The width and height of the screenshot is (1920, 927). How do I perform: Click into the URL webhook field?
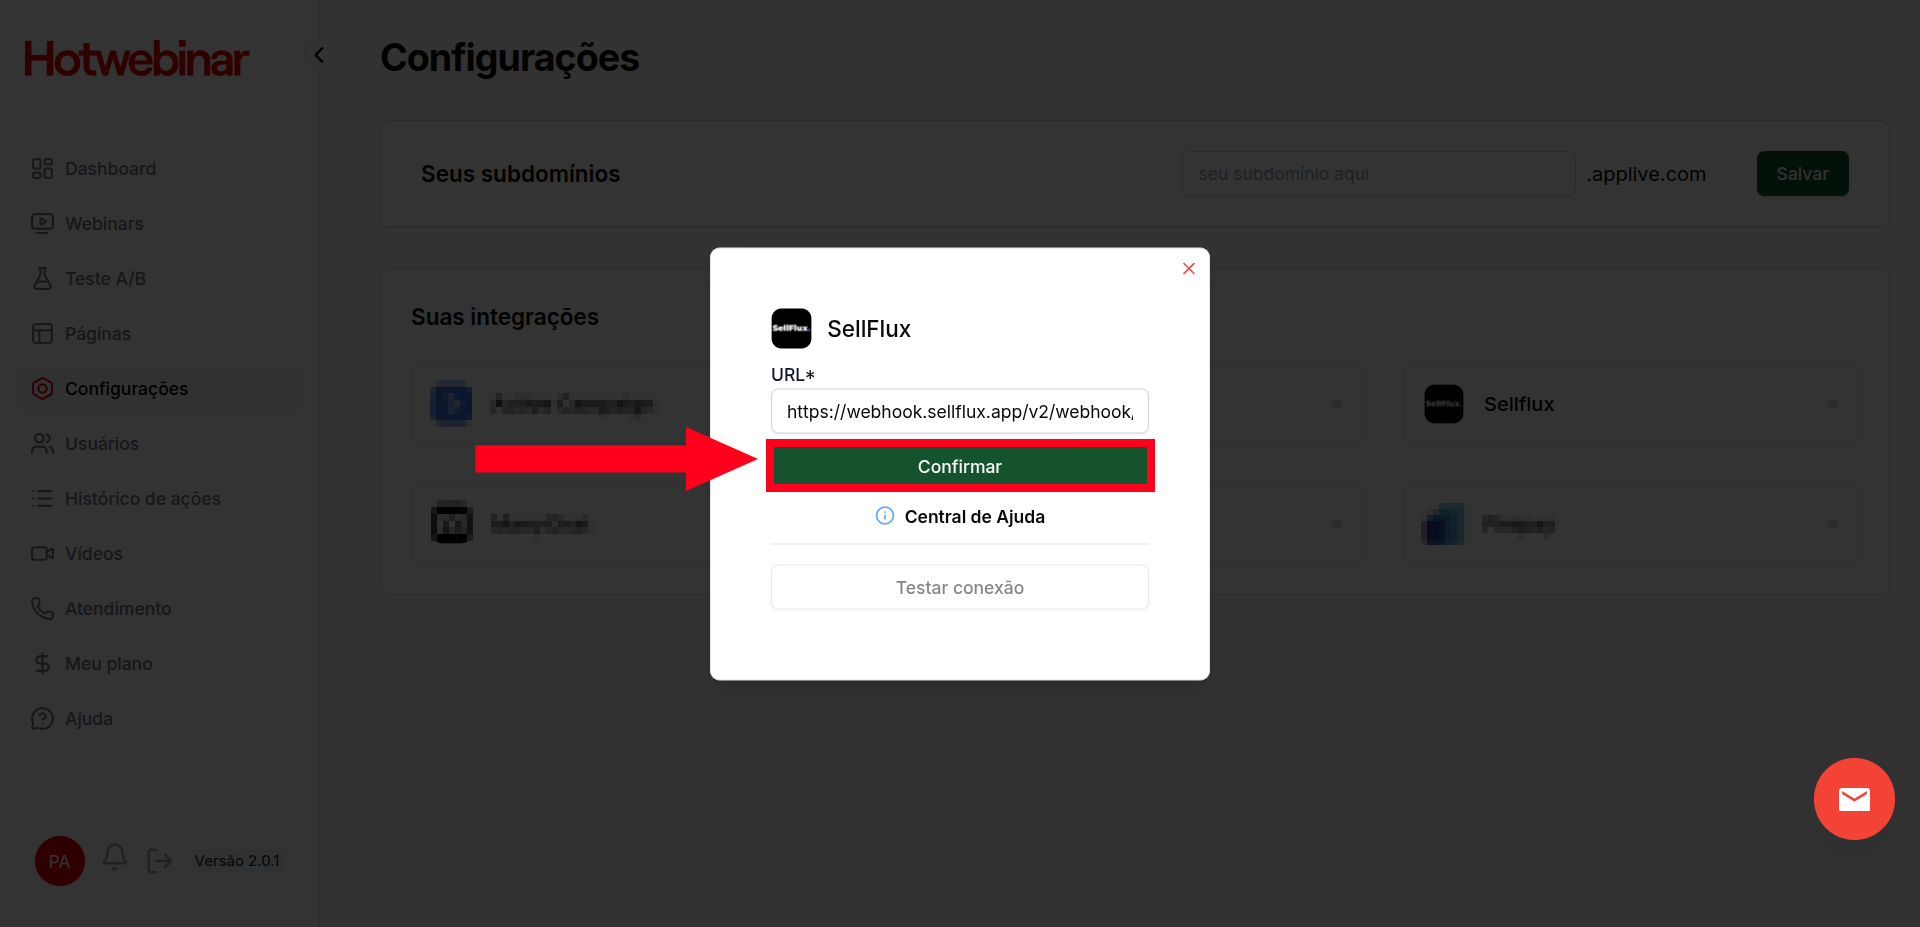960,411
